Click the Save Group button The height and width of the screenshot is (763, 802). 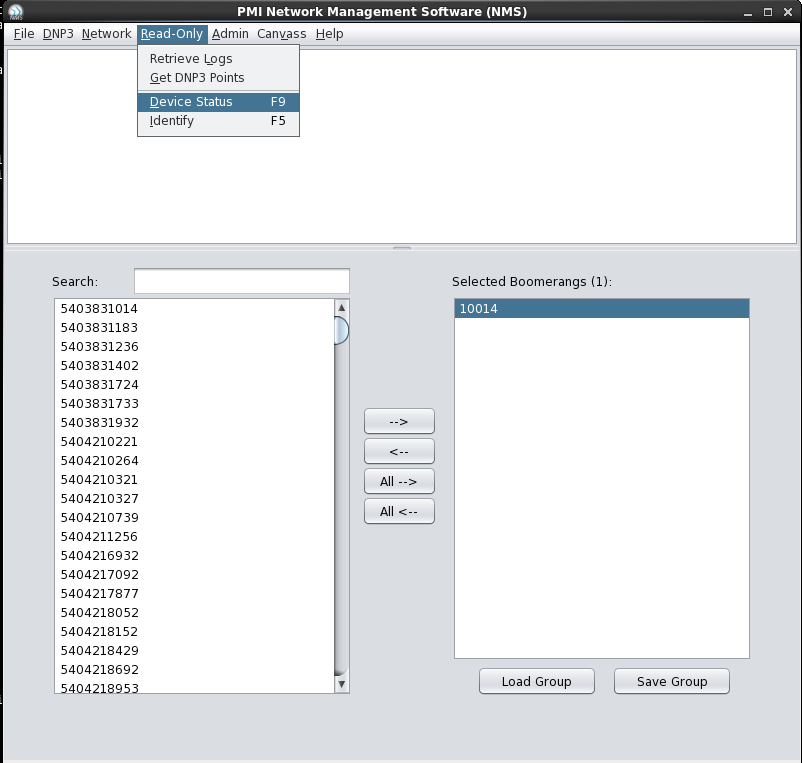[672, 682]
